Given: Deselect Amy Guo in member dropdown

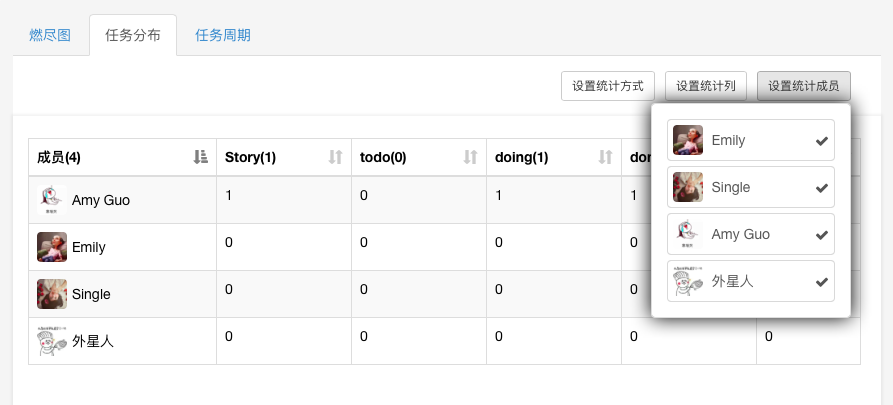Looking at the screenshot, I should 821,235.
